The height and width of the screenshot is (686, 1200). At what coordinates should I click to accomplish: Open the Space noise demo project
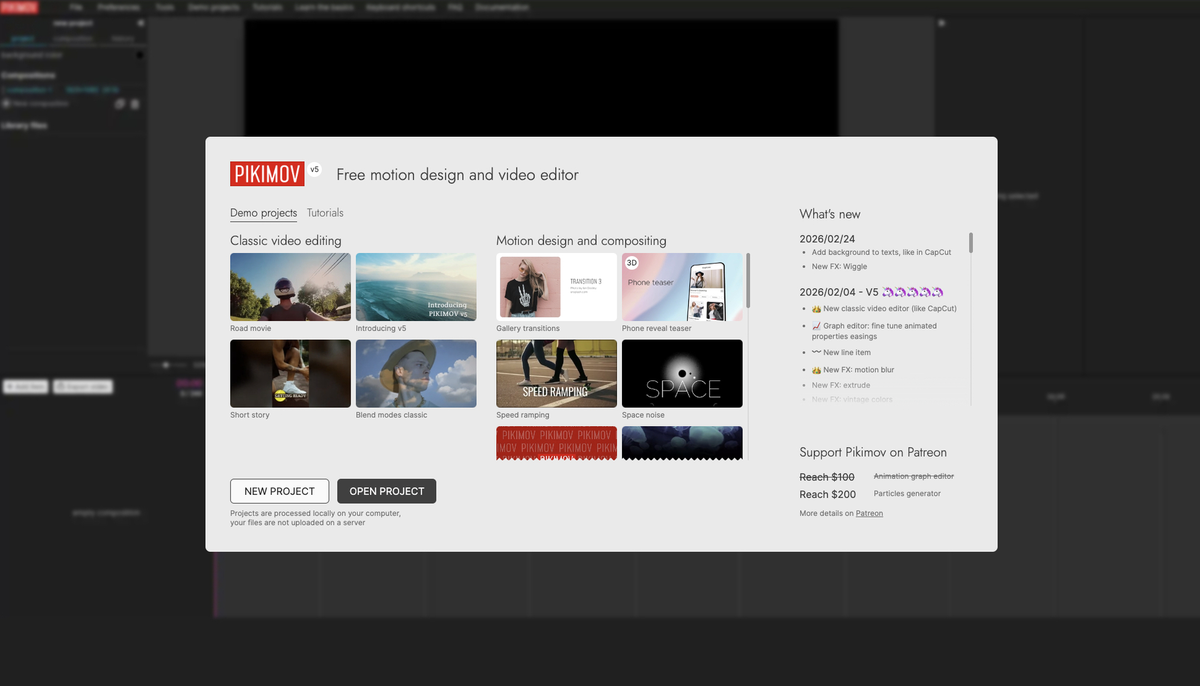[x=682, y=373]
